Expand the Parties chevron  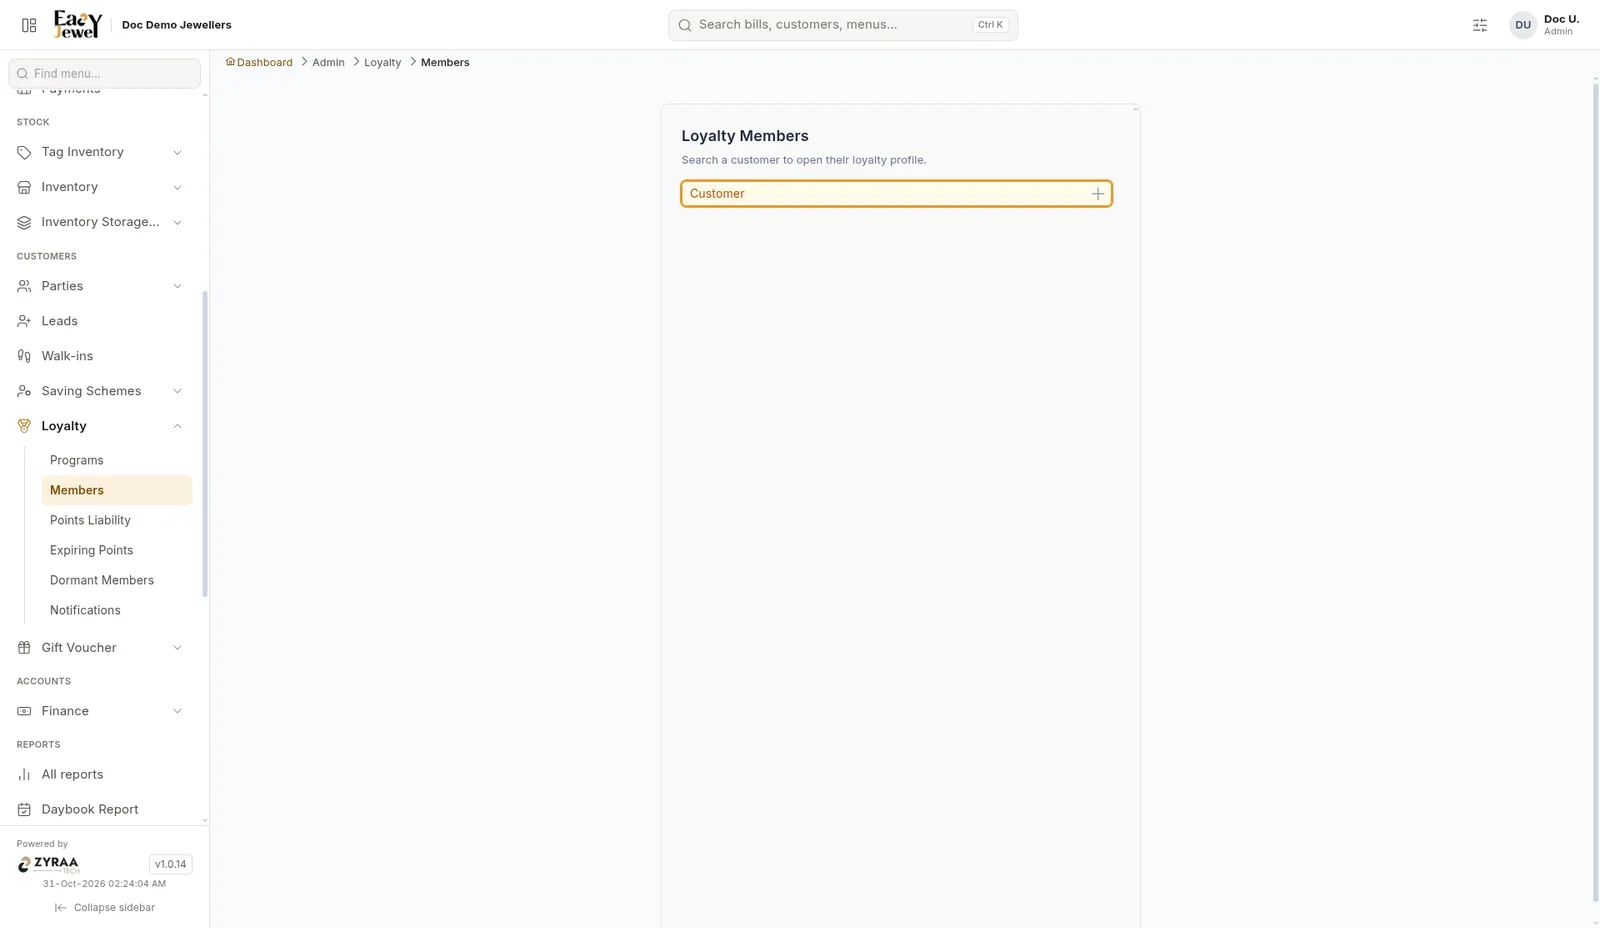[177, 286]
